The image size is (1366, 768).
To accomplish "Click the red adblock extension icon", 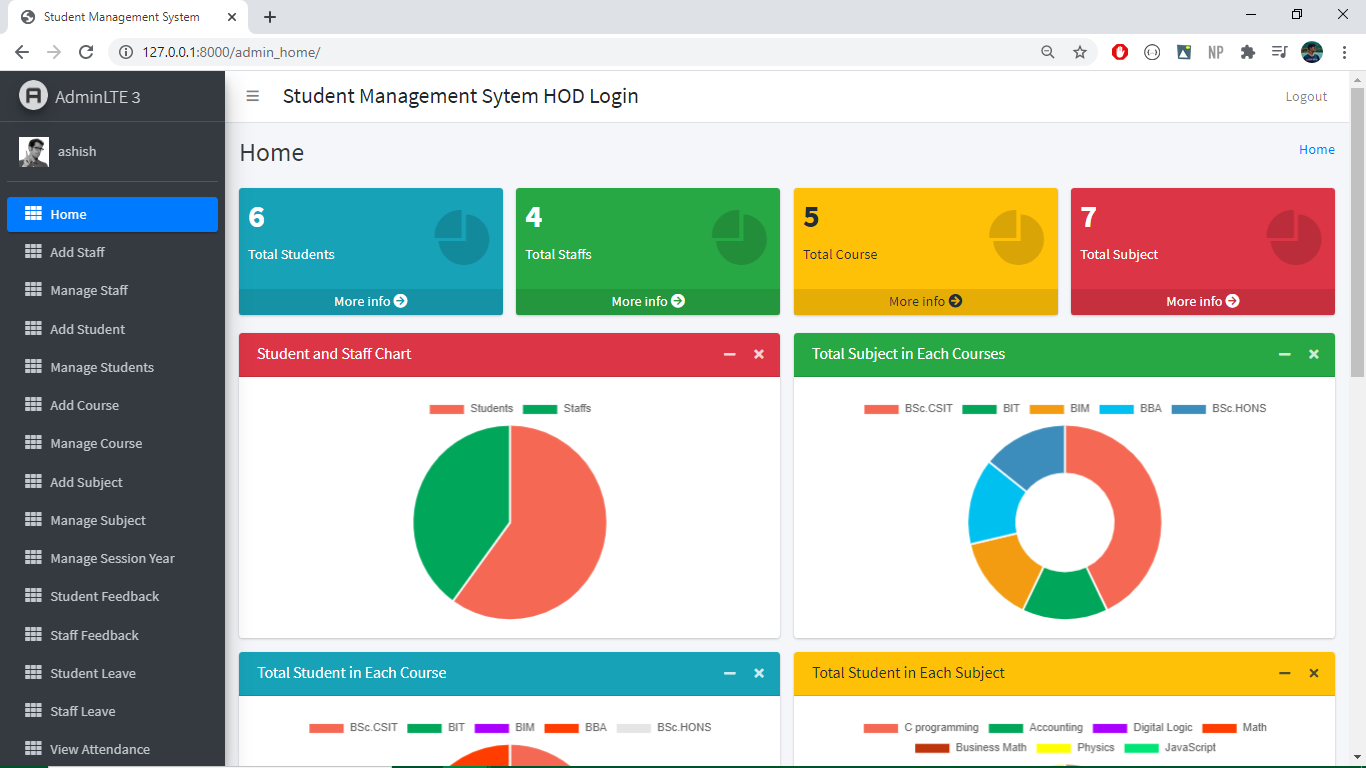I will (1120, 52).
